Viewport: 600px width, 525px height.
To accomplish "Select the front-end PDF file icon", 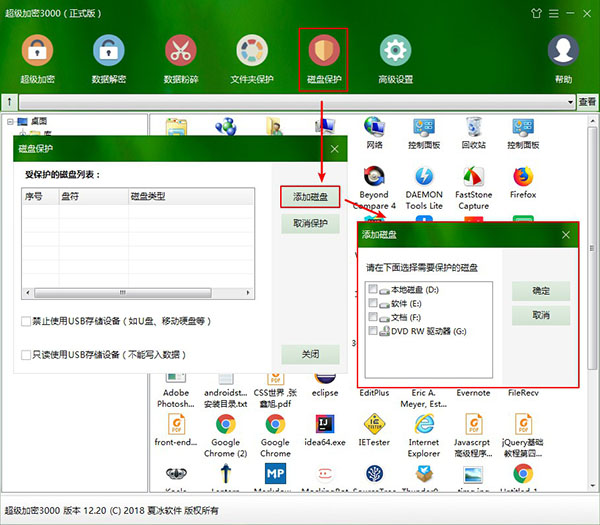I will (176, 430).
